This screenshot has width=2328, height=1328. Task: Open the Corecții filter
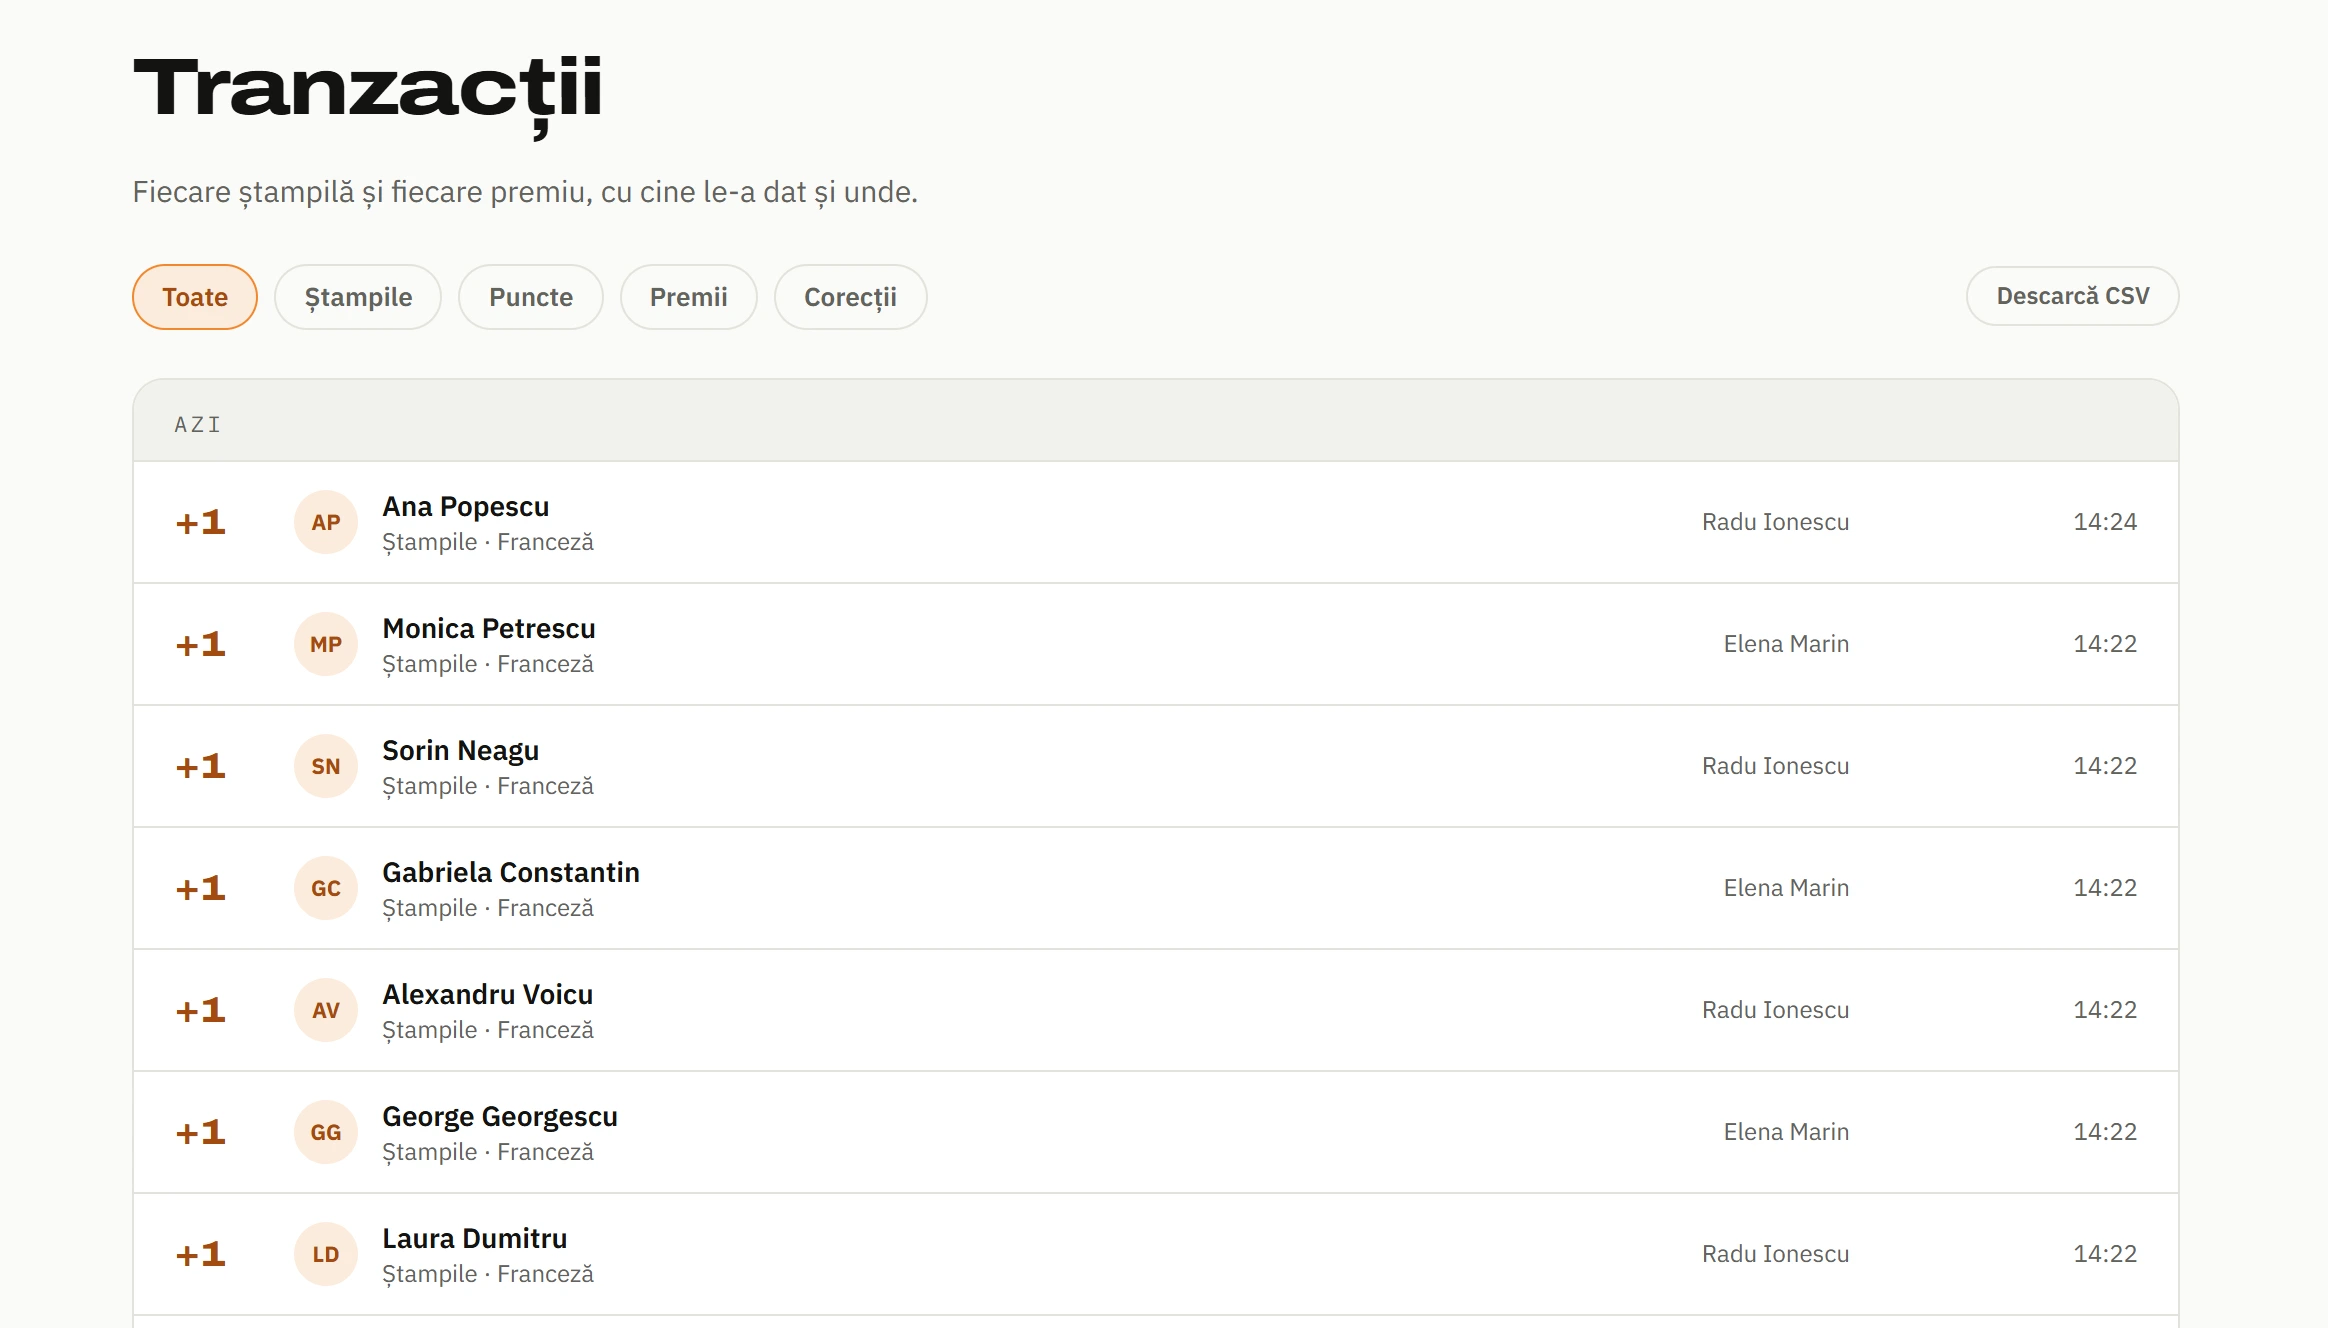coord(851,297)
